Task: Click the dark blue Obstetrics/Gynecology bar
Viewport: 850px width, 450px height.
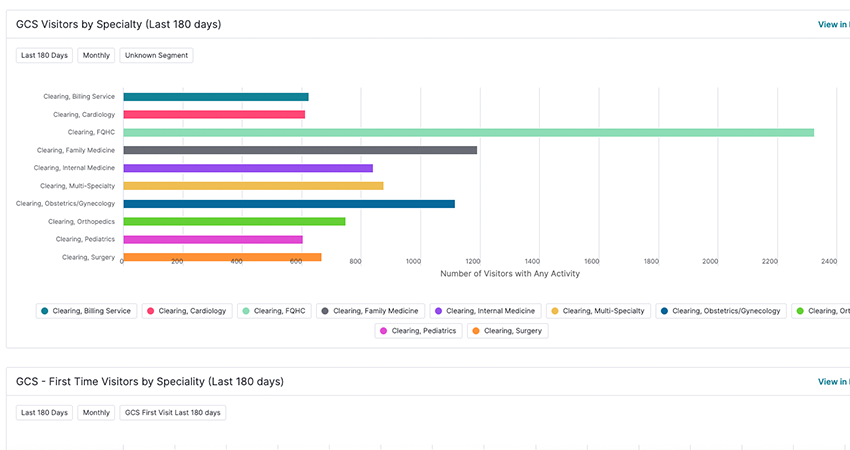Action: click(x=288, y=204)
